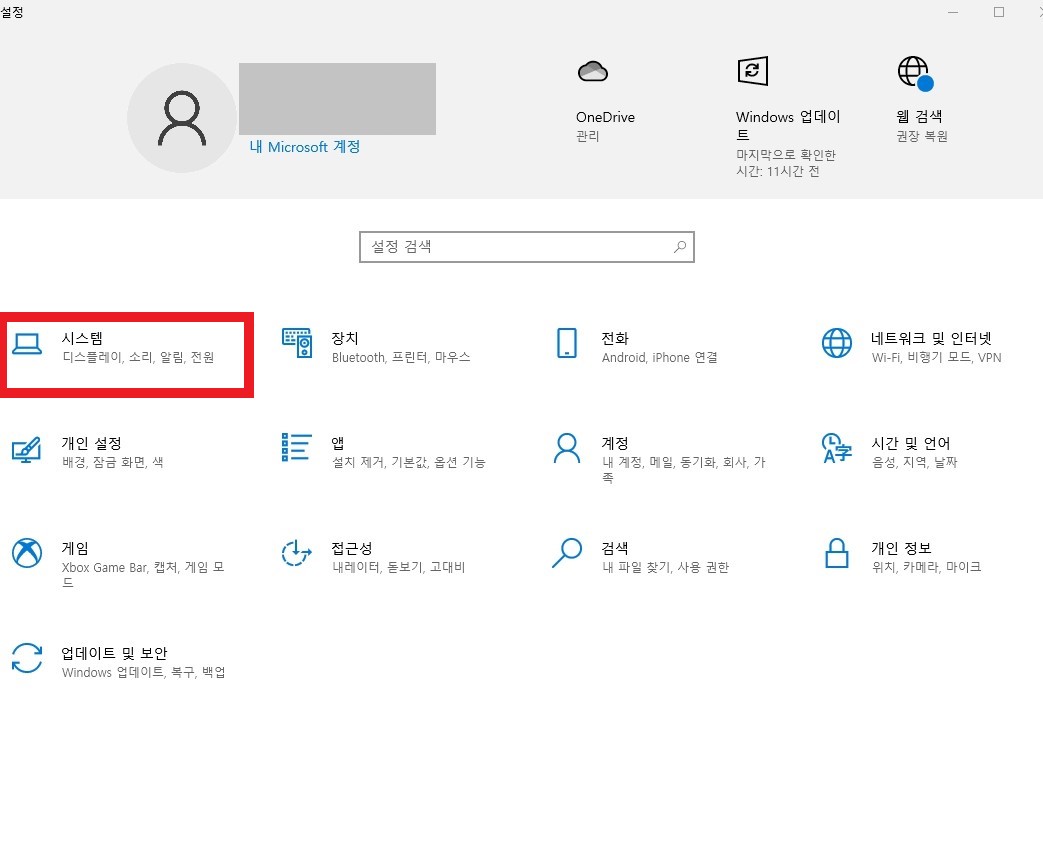Click the magnifier icon inside the search box
The height and width of the screenshot is (843, 1043).
(x=680, y=247)
